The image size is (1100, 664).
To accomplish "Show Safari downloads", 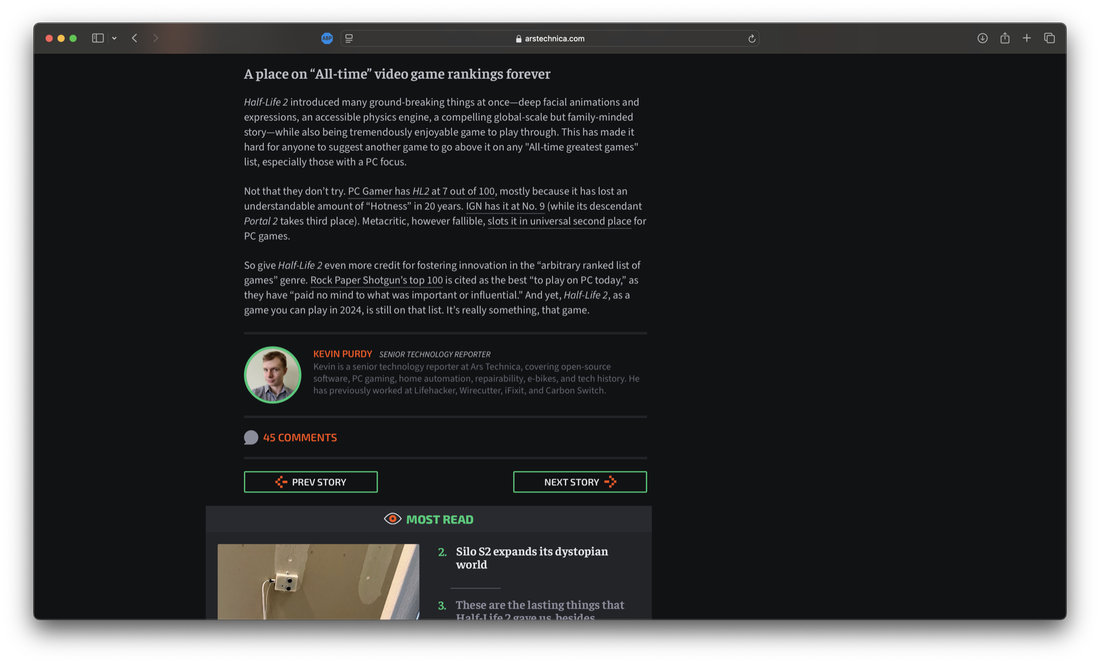I will coord(982,39).
